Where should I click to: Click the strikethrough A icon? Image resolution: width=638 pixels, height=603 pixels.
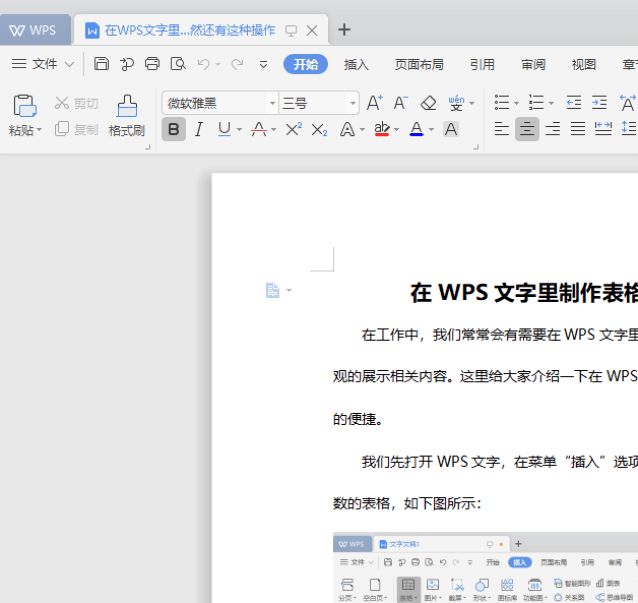[259, 129]
